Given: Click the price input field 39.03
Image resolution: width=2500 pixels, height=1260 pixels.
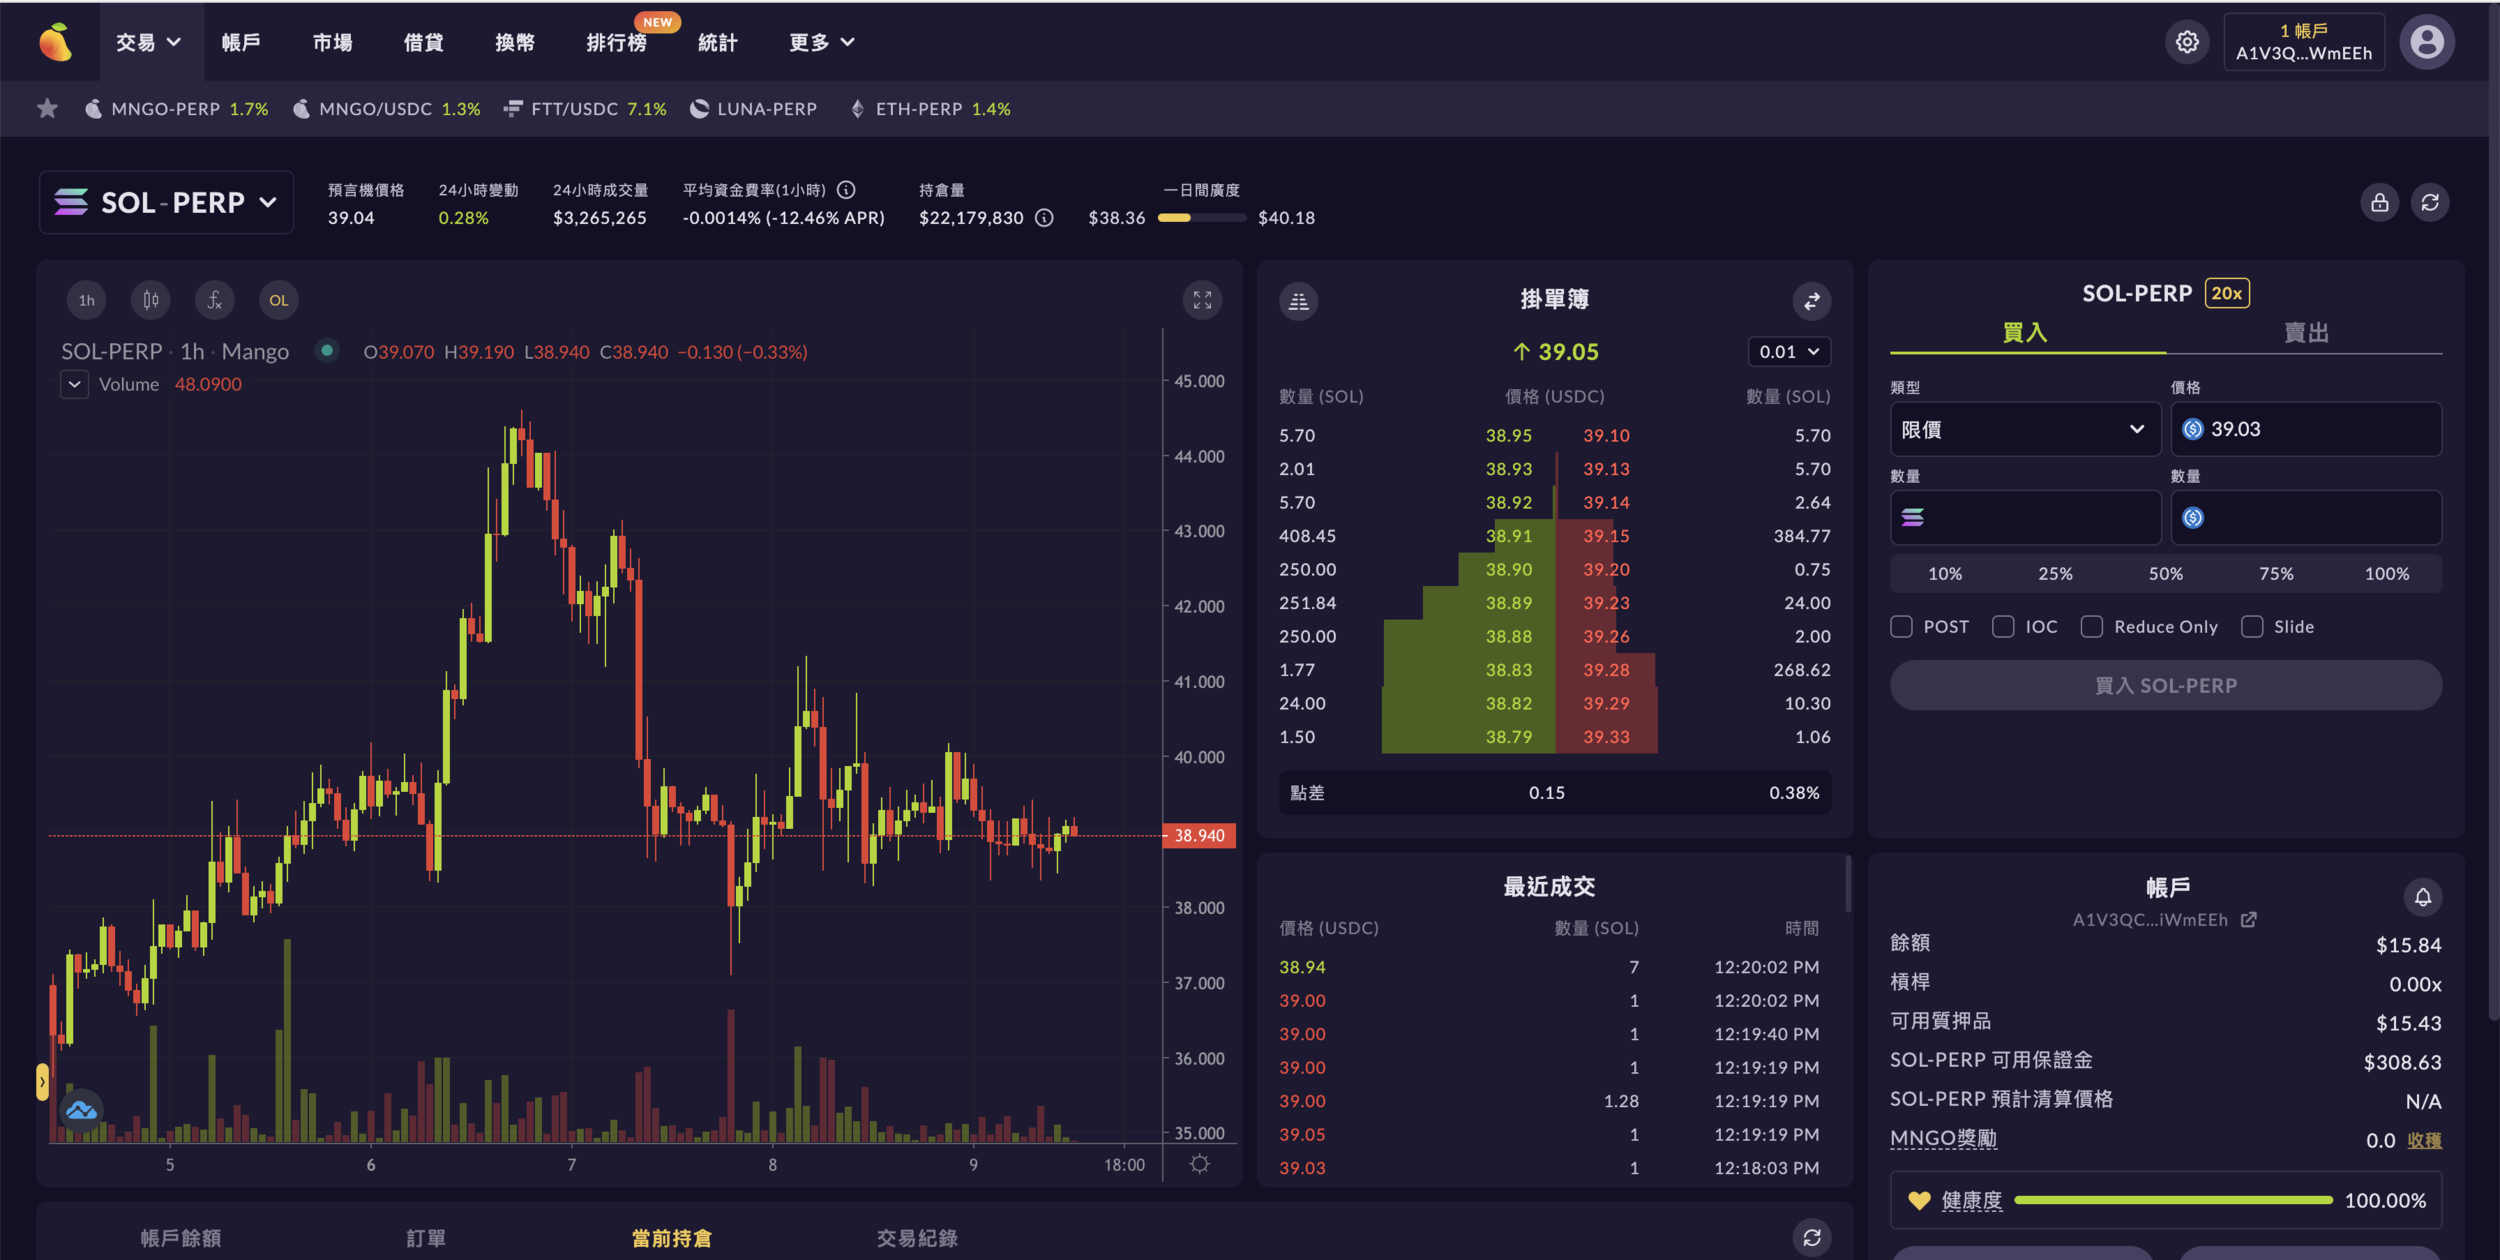Looking at the screenshot, I should coord(2306,429).
